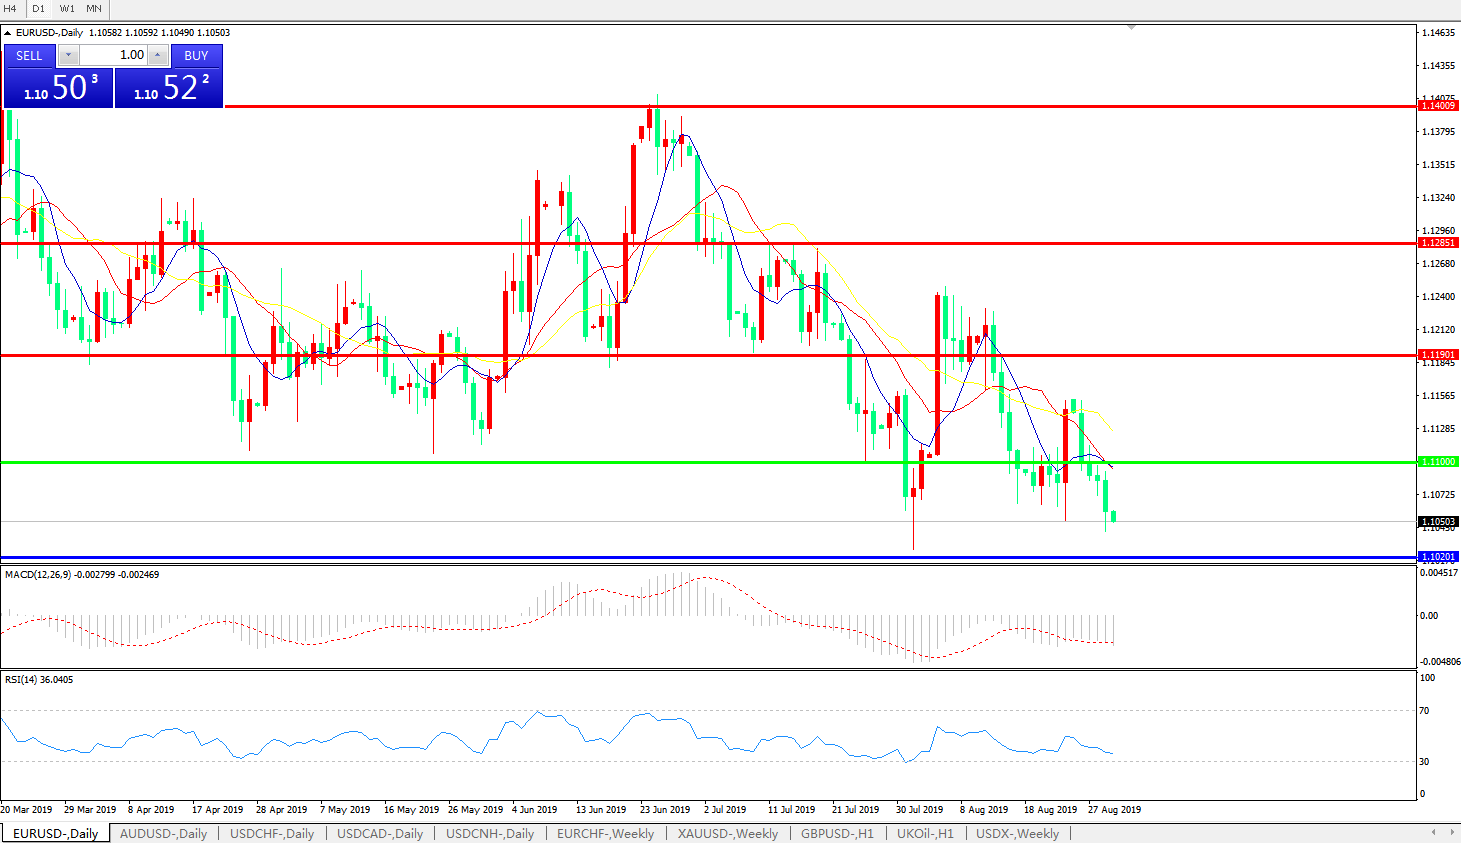Click the chart shift triangle marker
The height and width of the screenshot is (844, 1461).
point(1131,28)
